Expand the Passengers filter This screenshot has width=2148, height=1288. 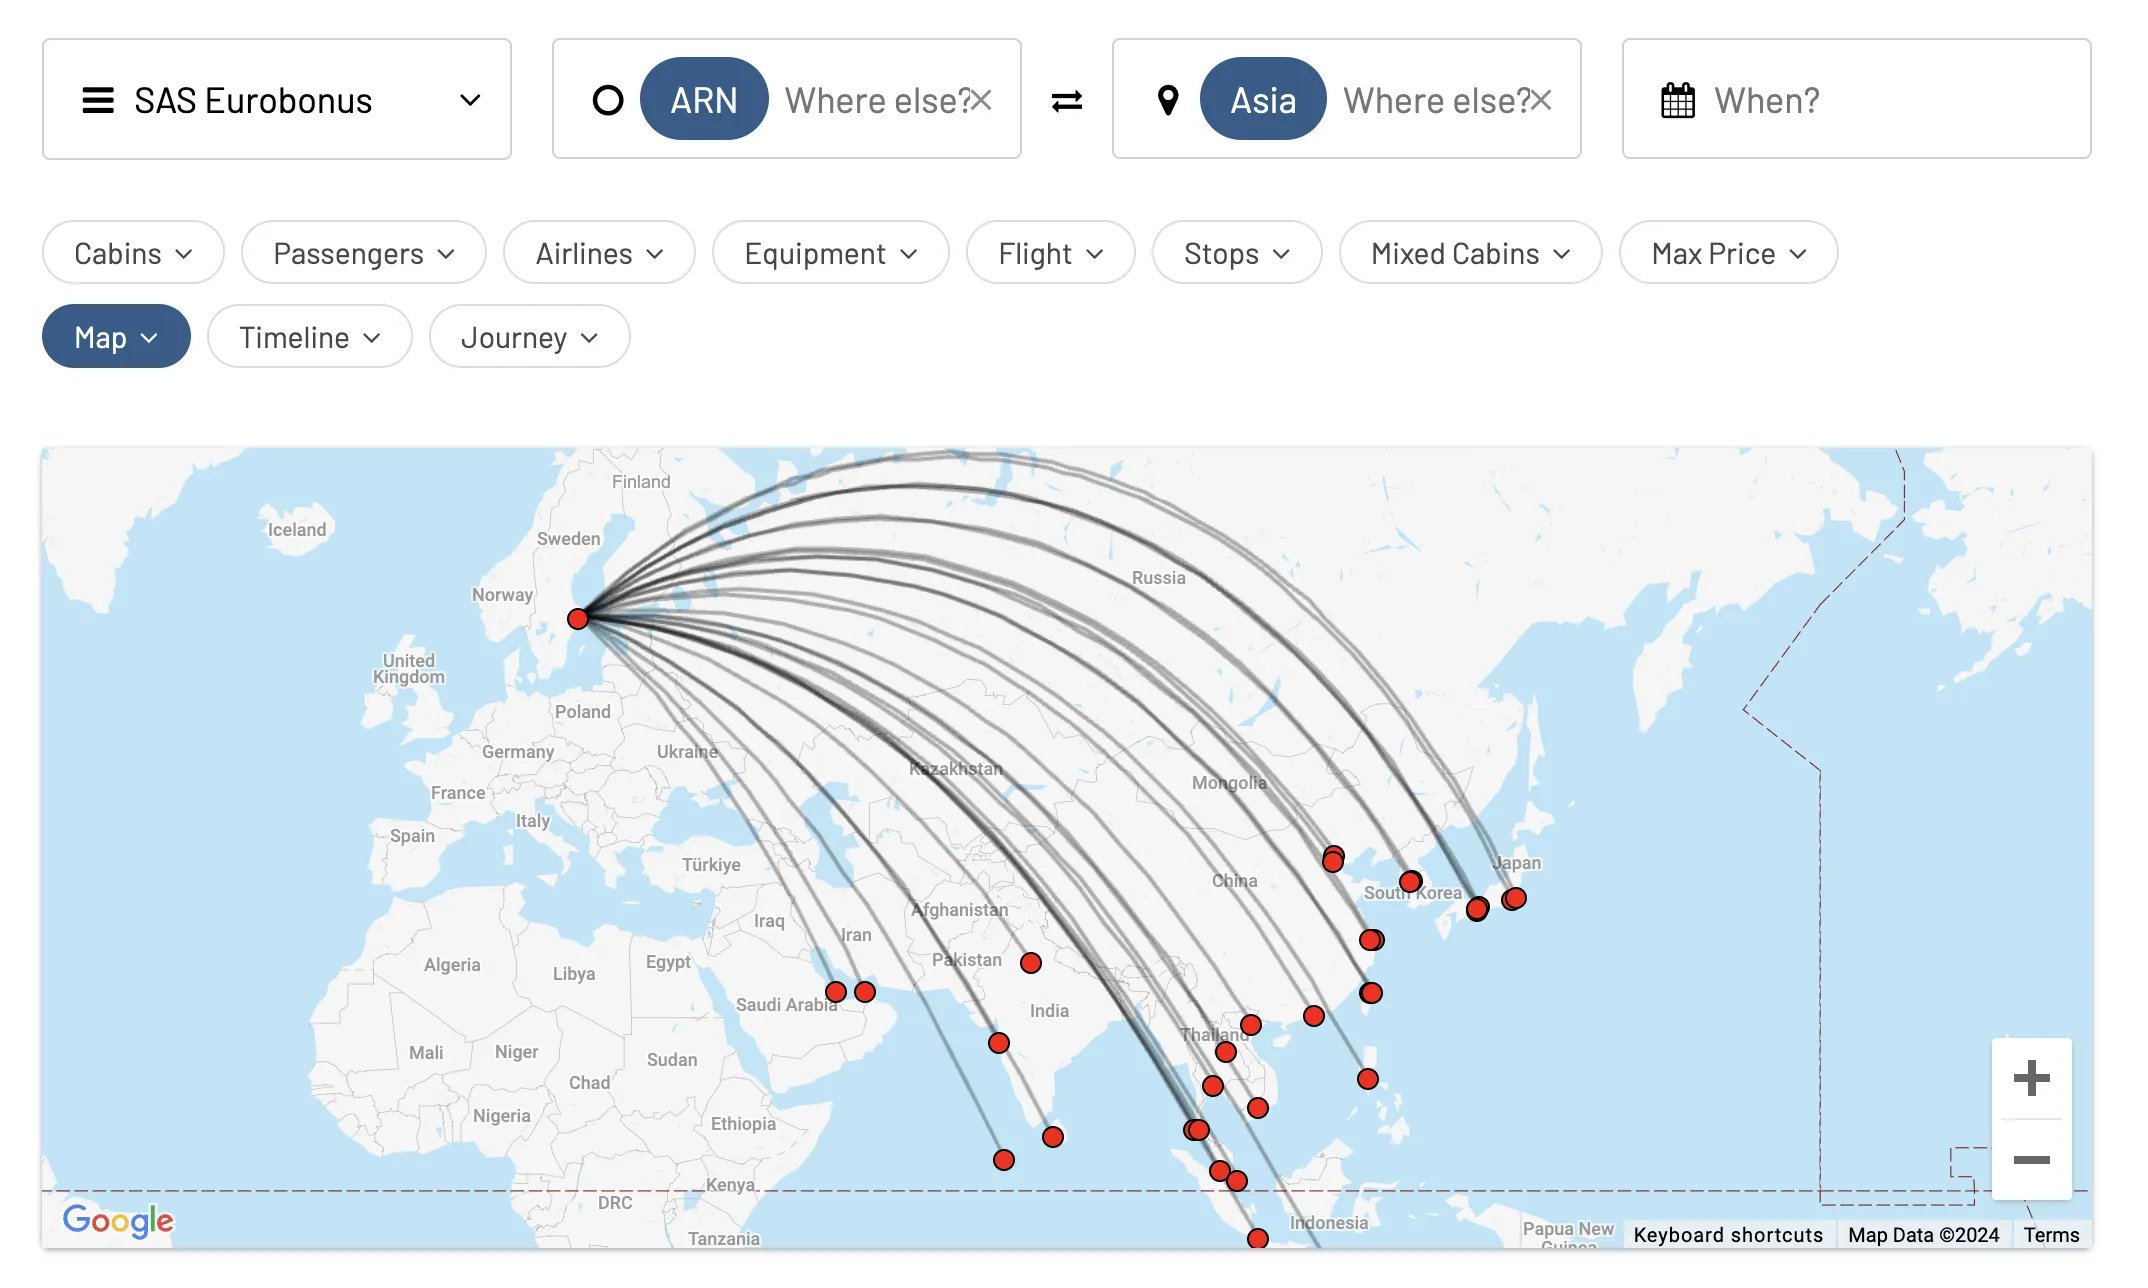(x=364, y=253)
